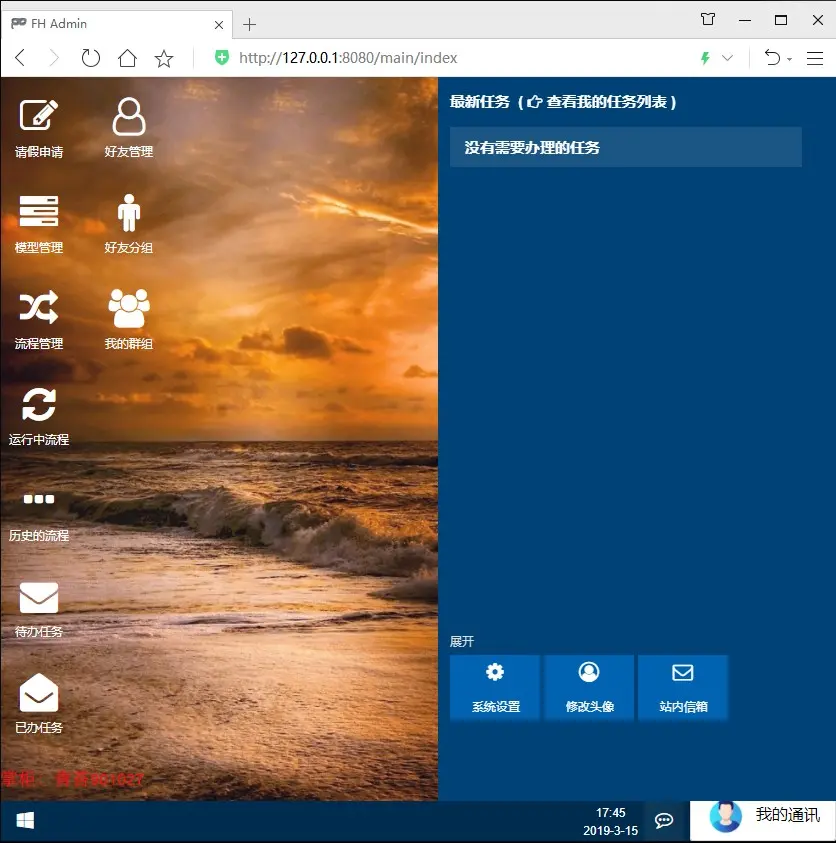This screenshot has height=843, width=836.
Task: Open the 我的群组 my groups icon
Action: tap(128, 320)
